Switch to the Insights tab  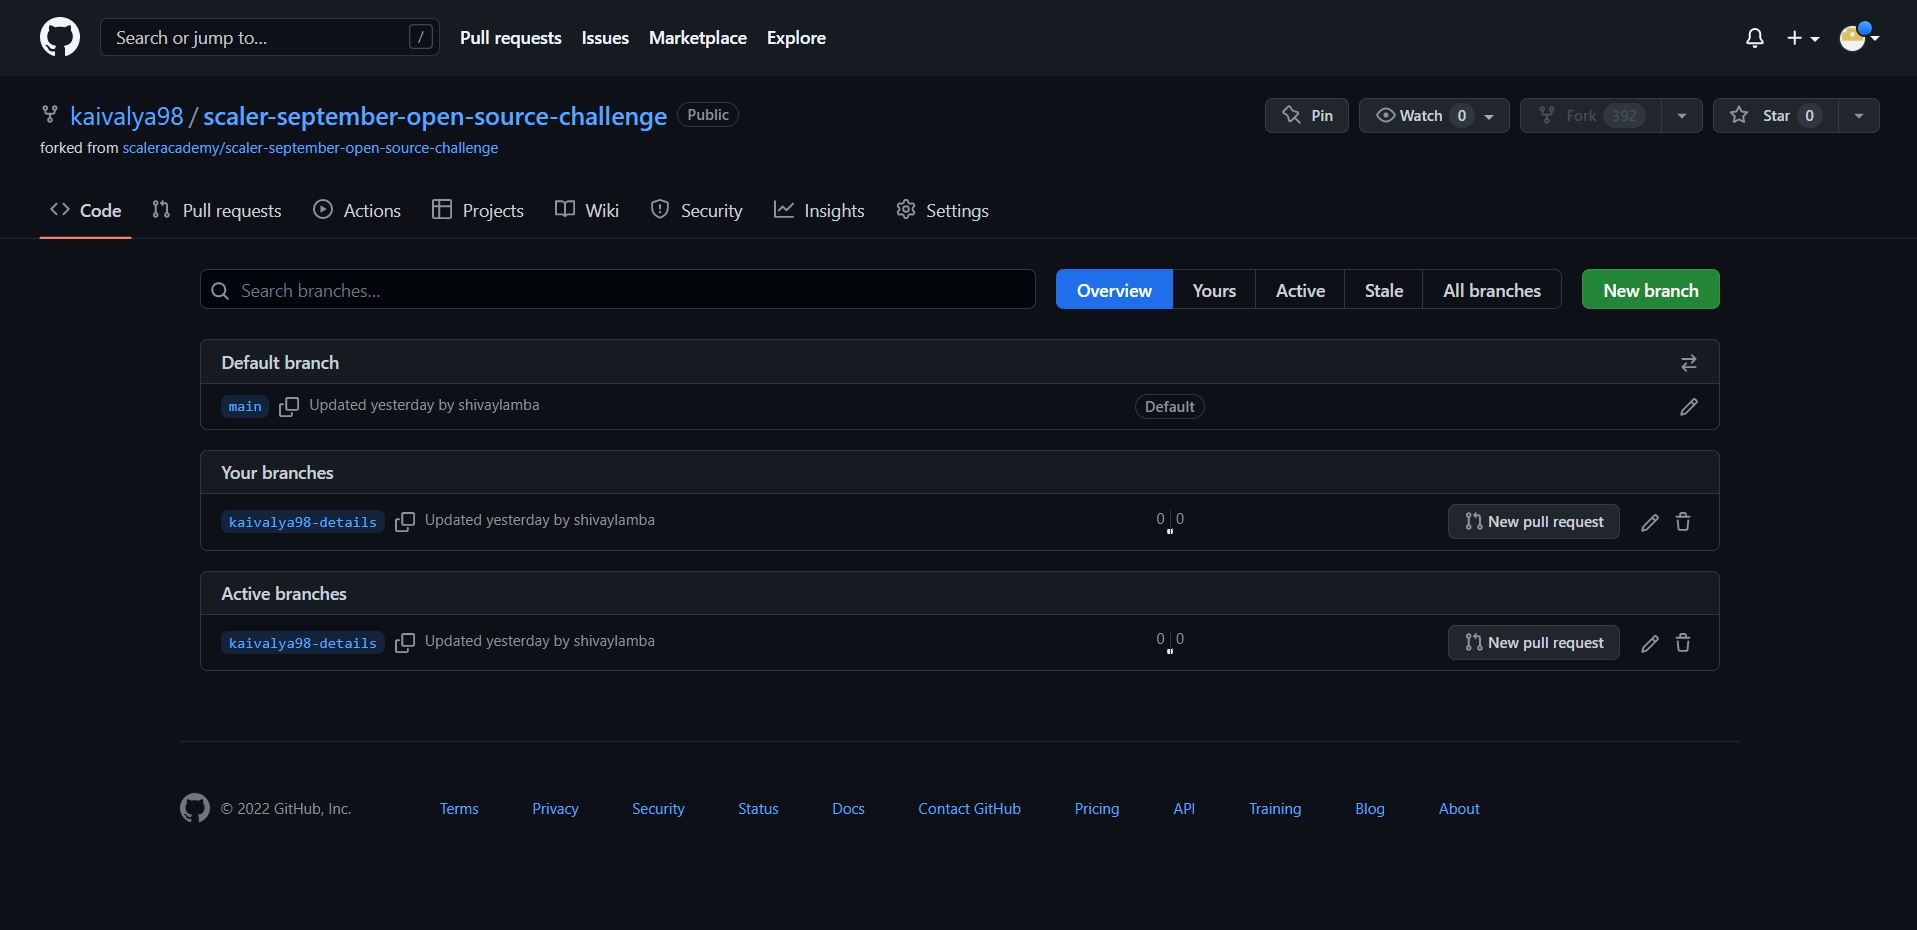819,211
